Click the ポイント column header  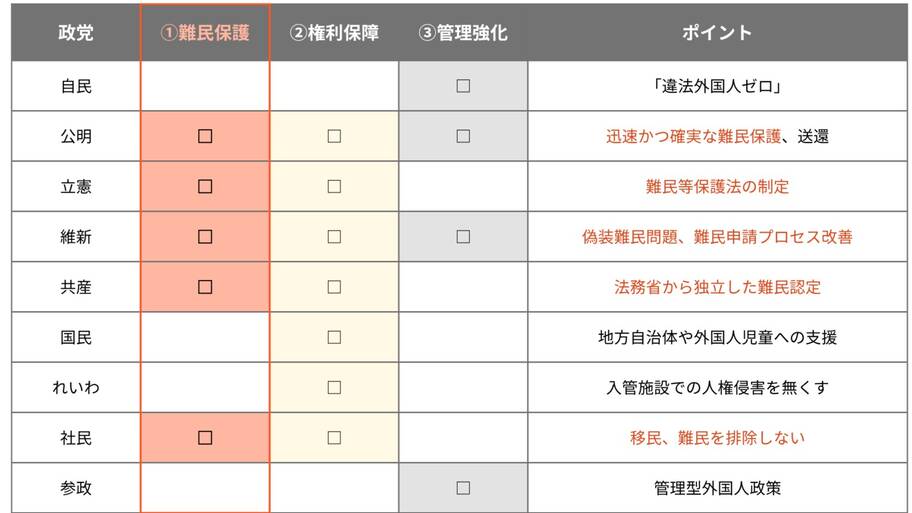pos(717,33)
